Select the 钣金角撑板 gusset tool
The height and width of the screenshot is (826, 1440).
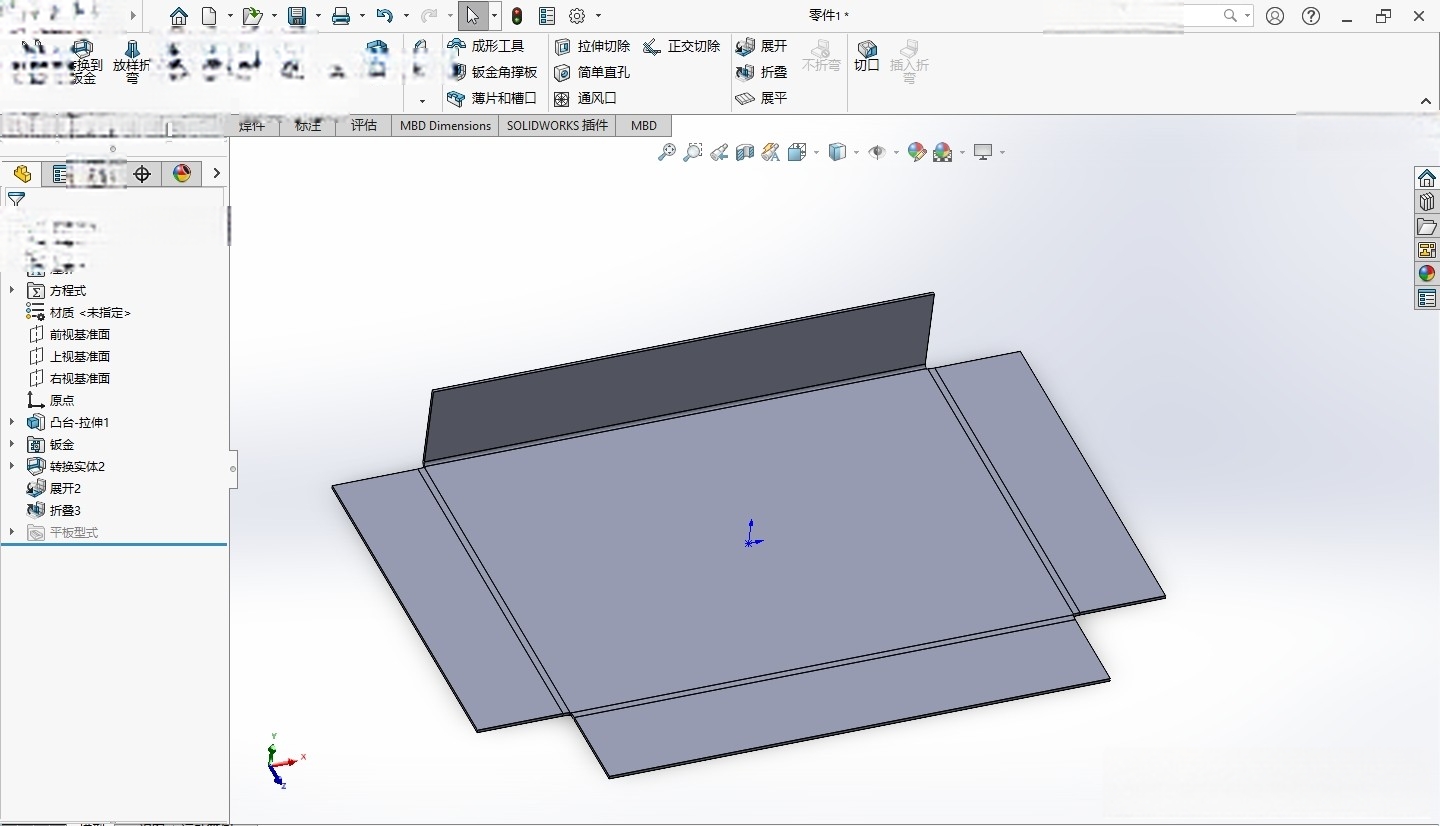[x=492, y=72]
